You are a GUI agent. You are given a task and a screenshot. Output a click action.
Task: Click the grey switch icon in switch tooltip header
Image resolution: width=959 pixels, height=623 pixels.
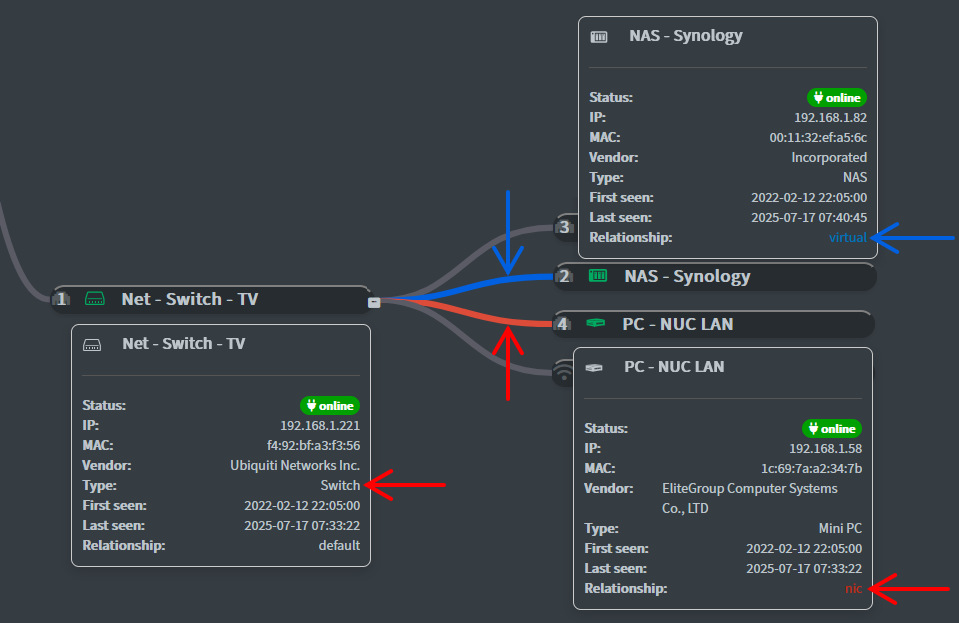tap(92, 344)
